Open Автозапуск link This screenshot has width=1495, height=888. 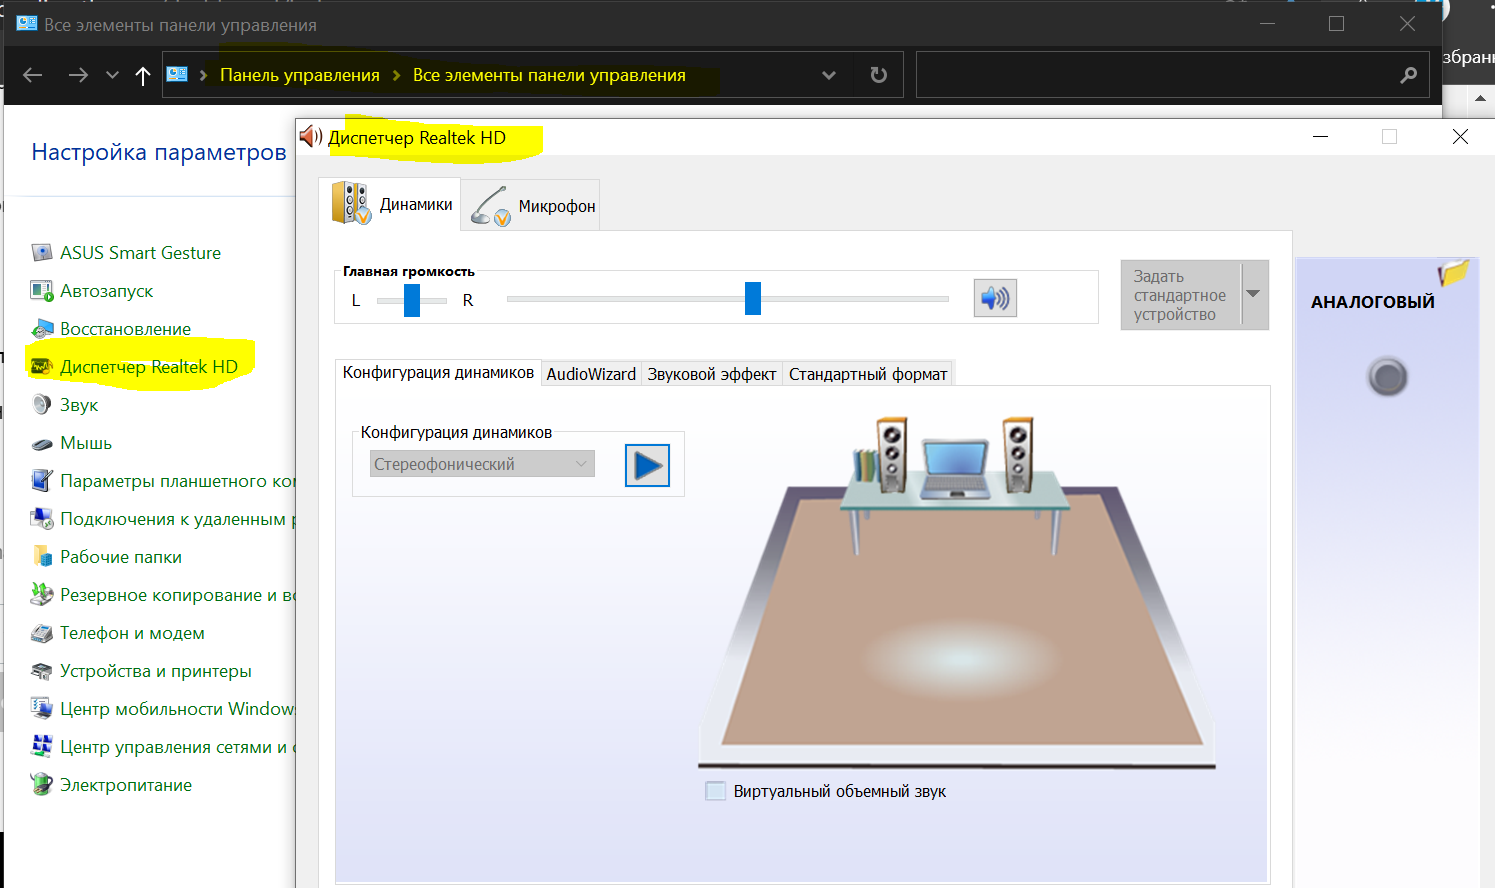(107, 291)
